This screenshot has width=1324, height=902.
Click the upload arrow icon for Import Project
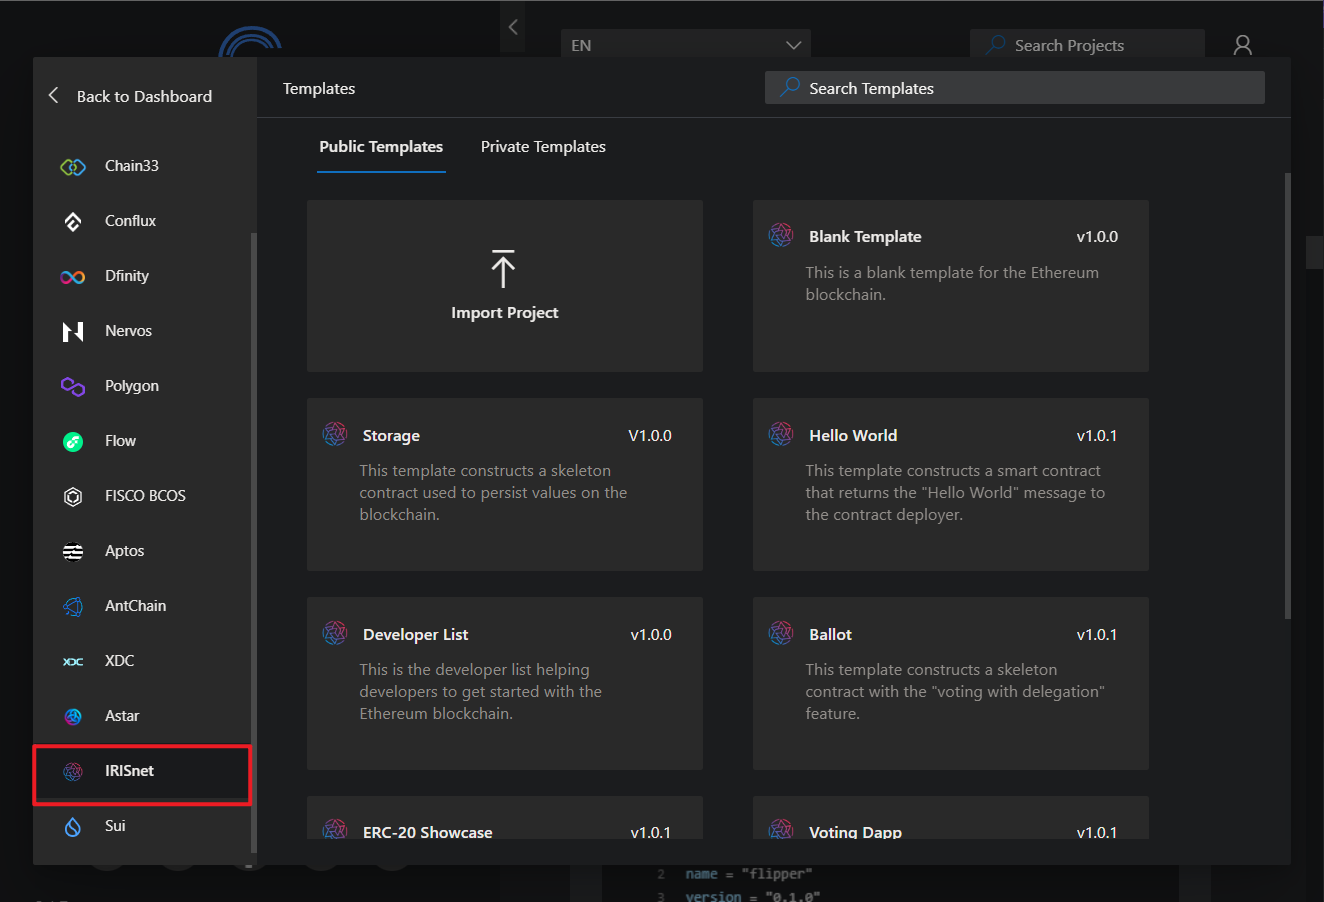(503, 269)
